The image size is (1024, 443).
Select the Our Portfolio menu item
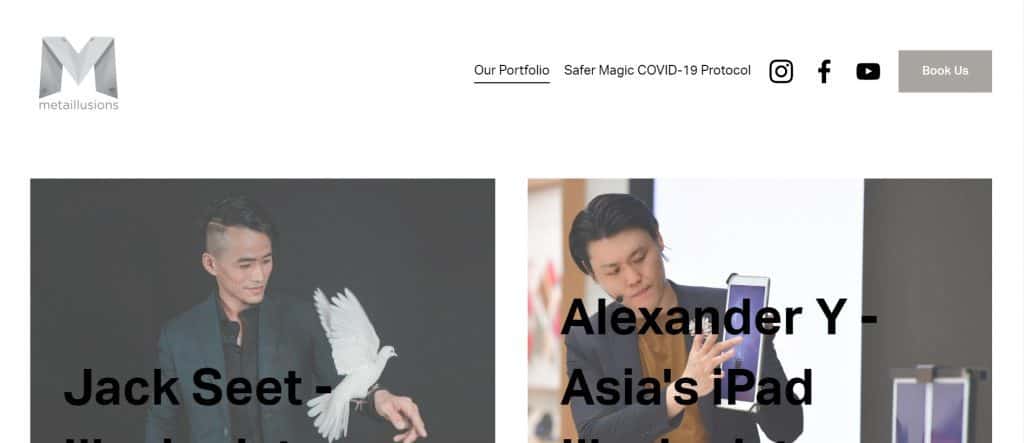[511, 70]
